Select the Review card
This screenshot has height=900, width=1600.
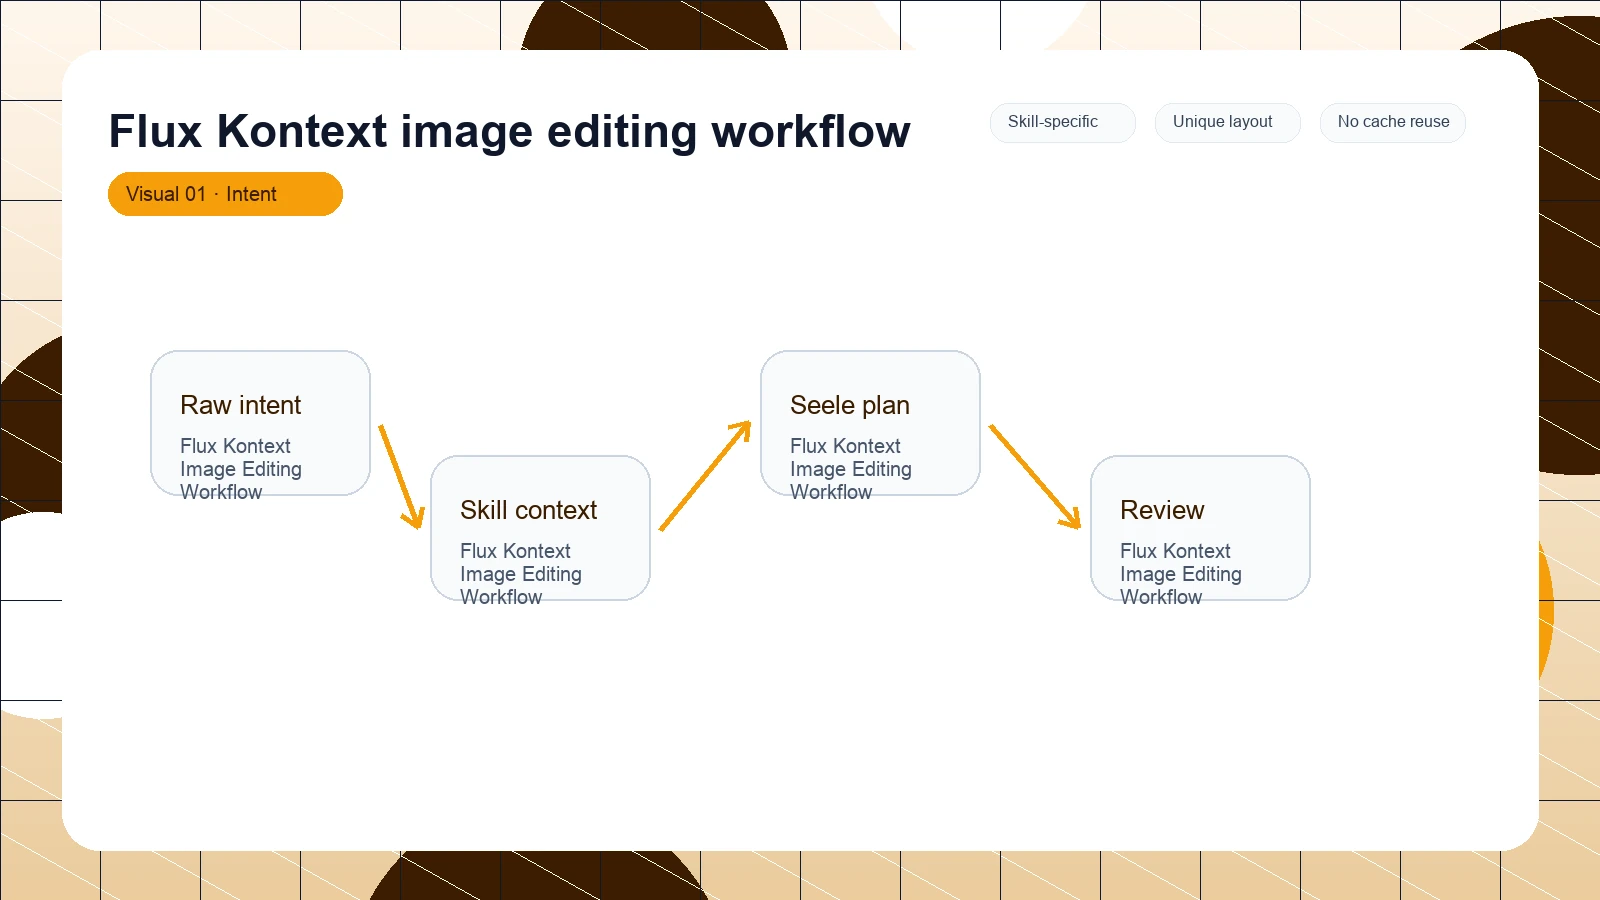[1200, 528]
